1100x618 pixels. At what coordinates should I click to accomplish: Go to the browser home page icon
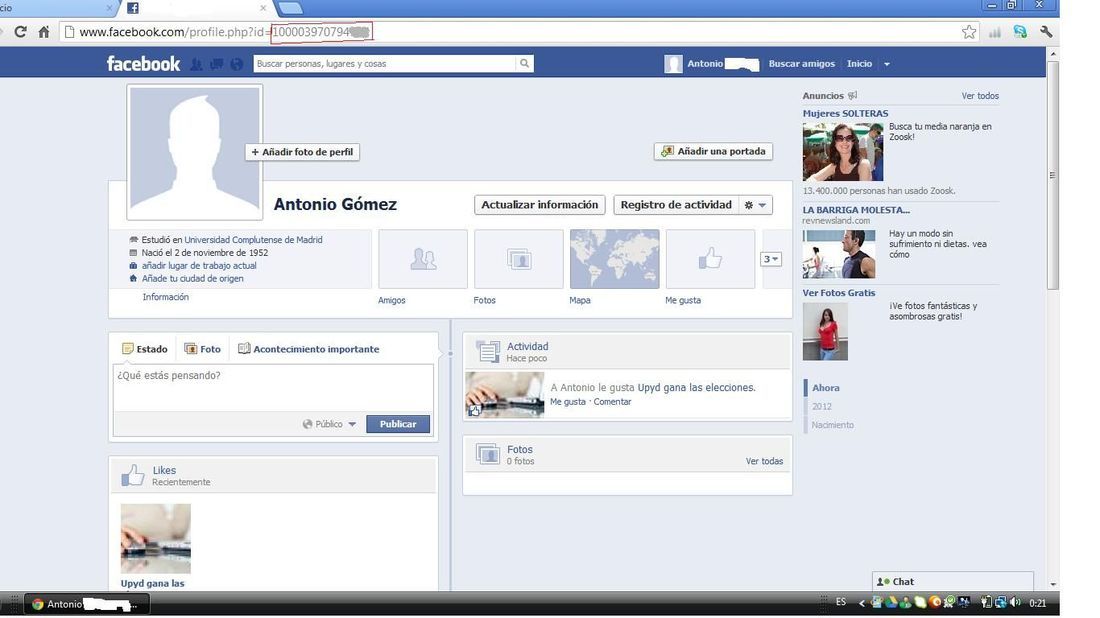(x=43, y=32)
